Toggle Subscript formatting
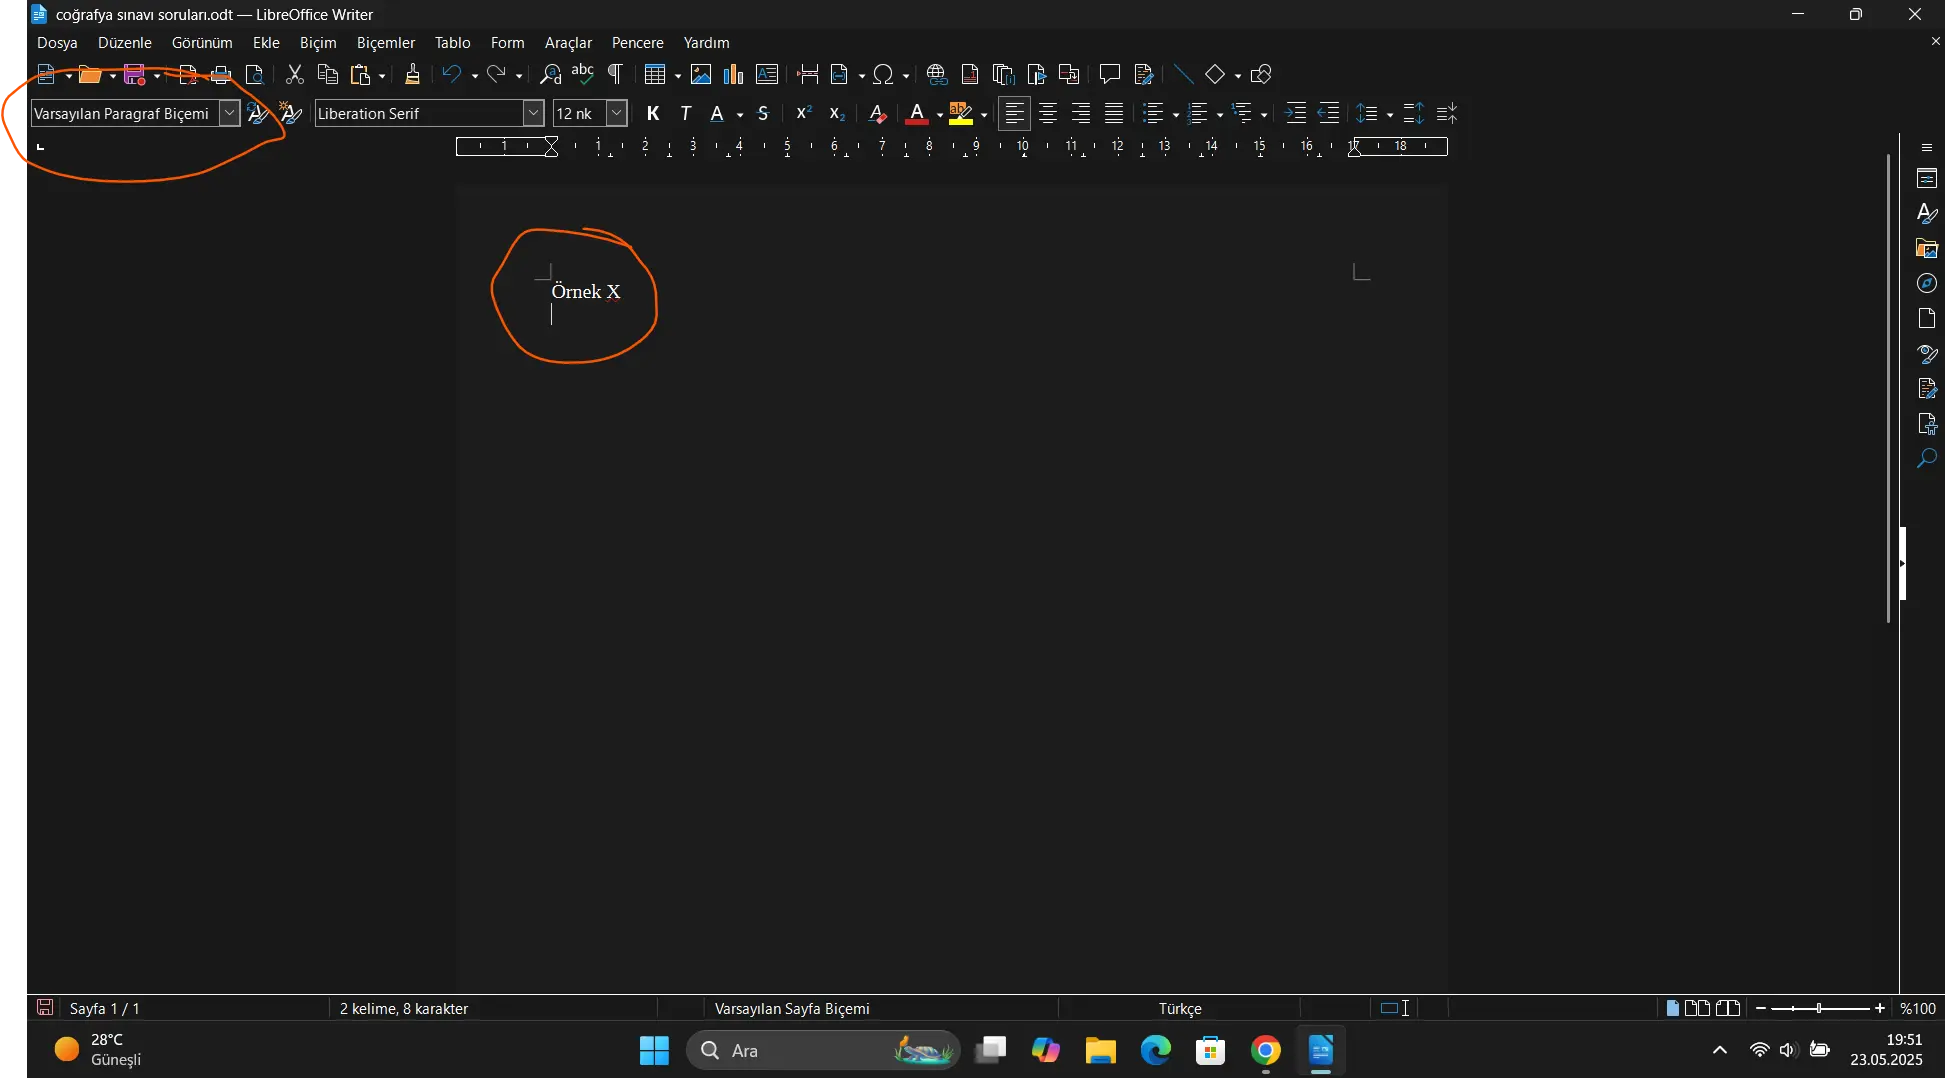The width and height of the screenshot is (1945, 1078). pyautogui.click(x=837, y=113)
